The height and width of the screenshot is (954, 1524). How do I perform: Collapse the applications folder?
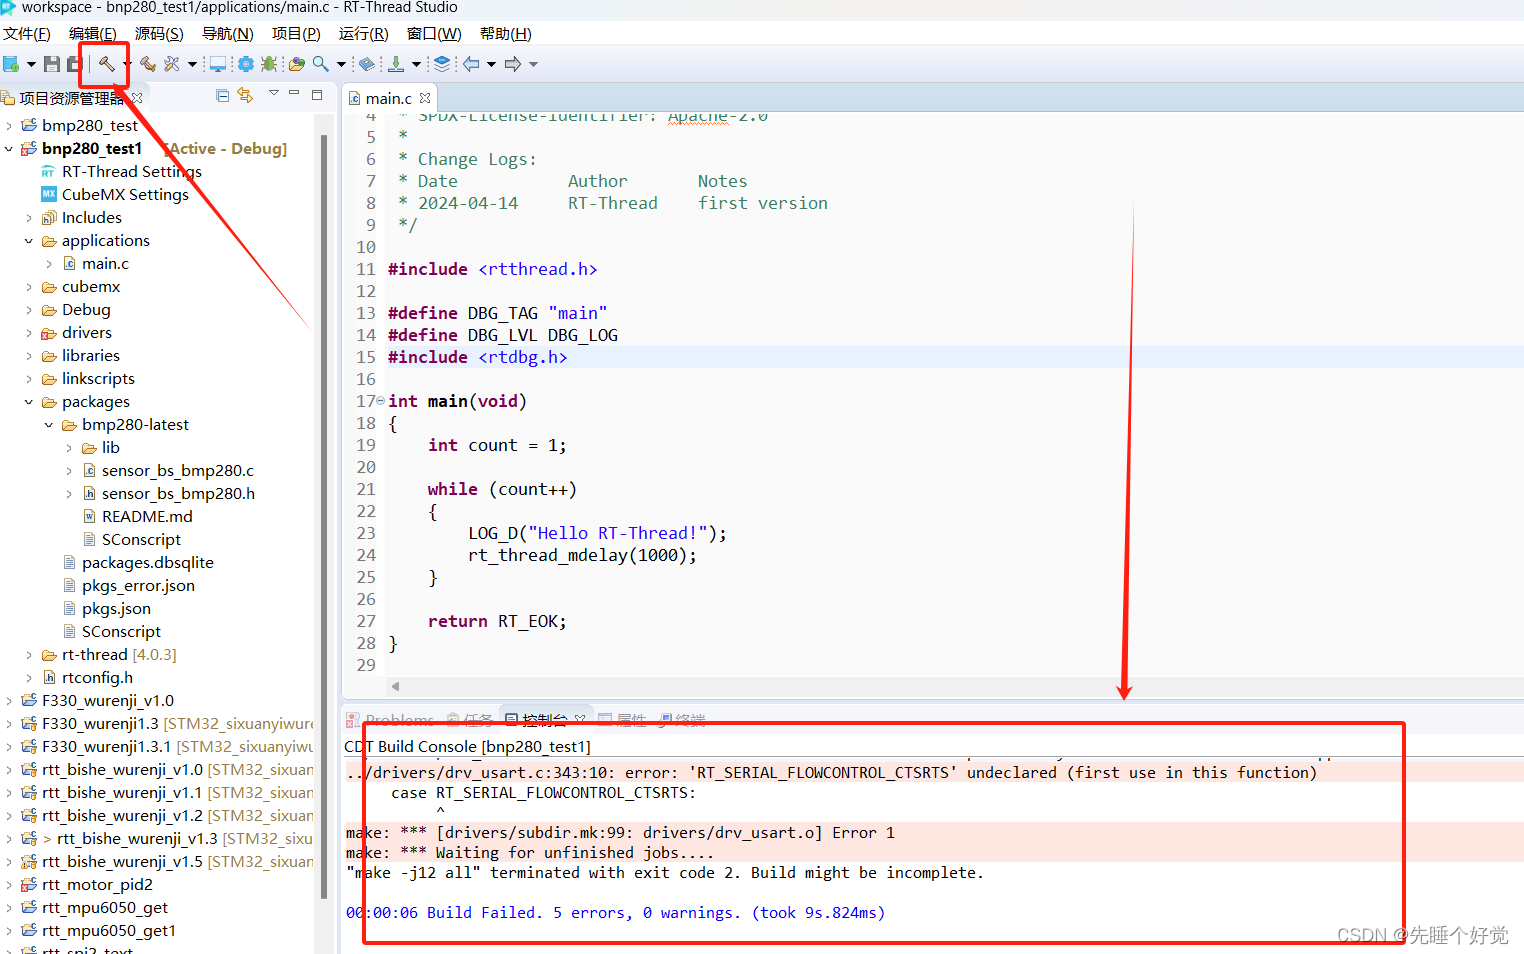click(29, 240)
